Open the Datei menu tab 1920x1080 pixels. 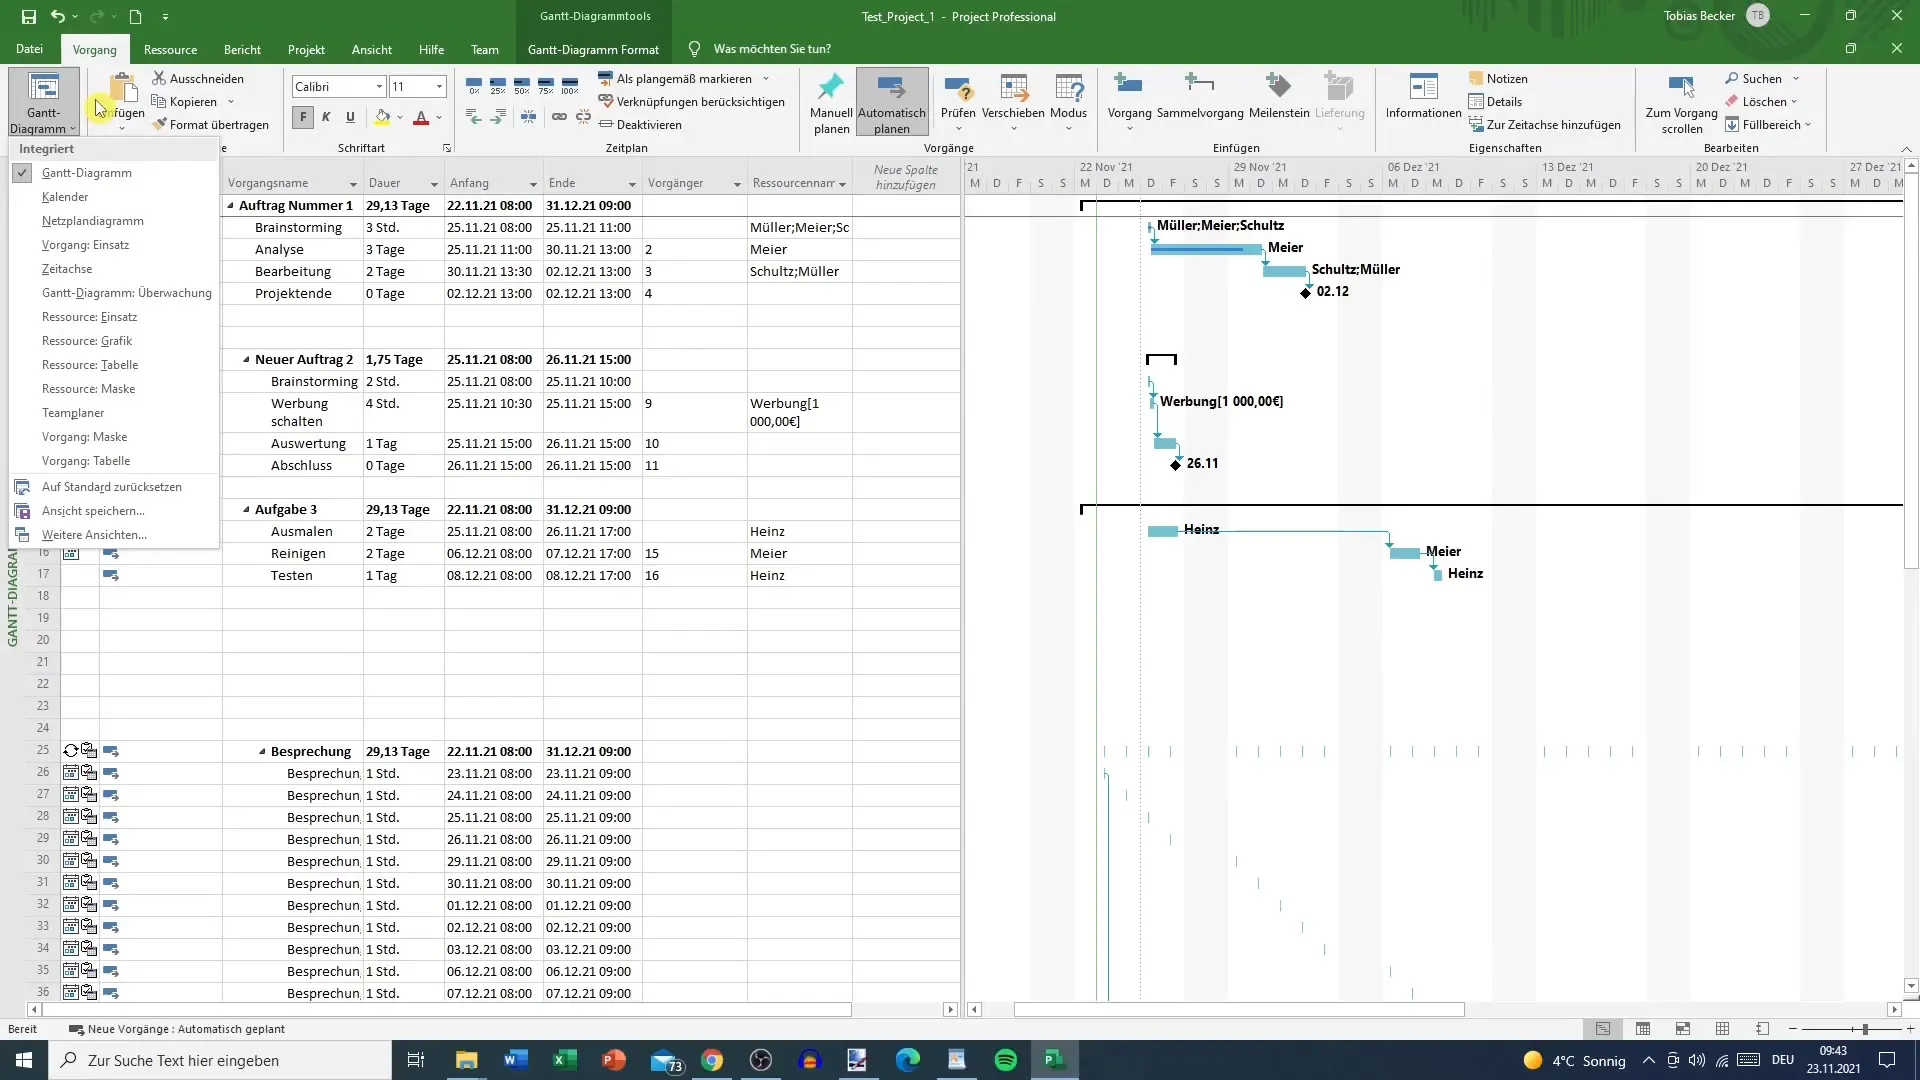29,49
